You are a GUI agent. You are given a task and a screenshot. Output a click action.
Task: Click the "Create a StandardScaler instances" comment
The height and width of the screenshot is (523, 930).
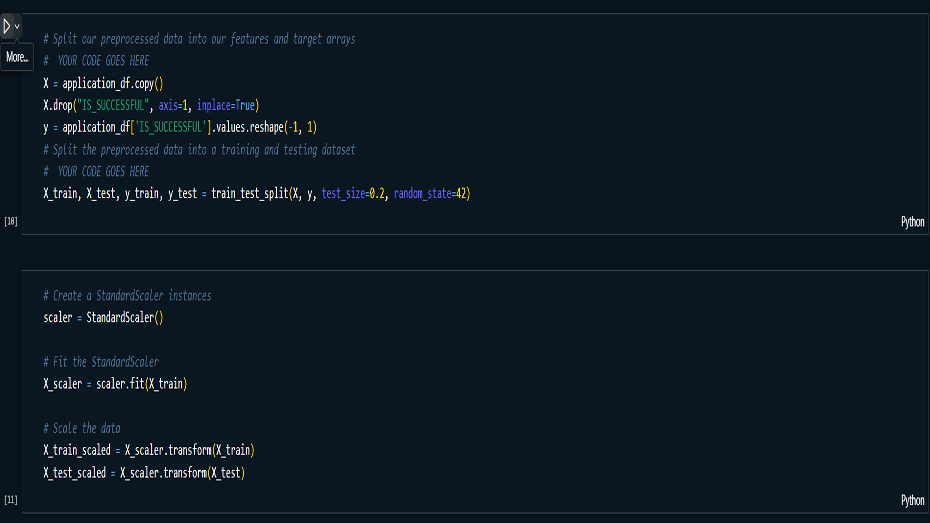coord(127,296)
